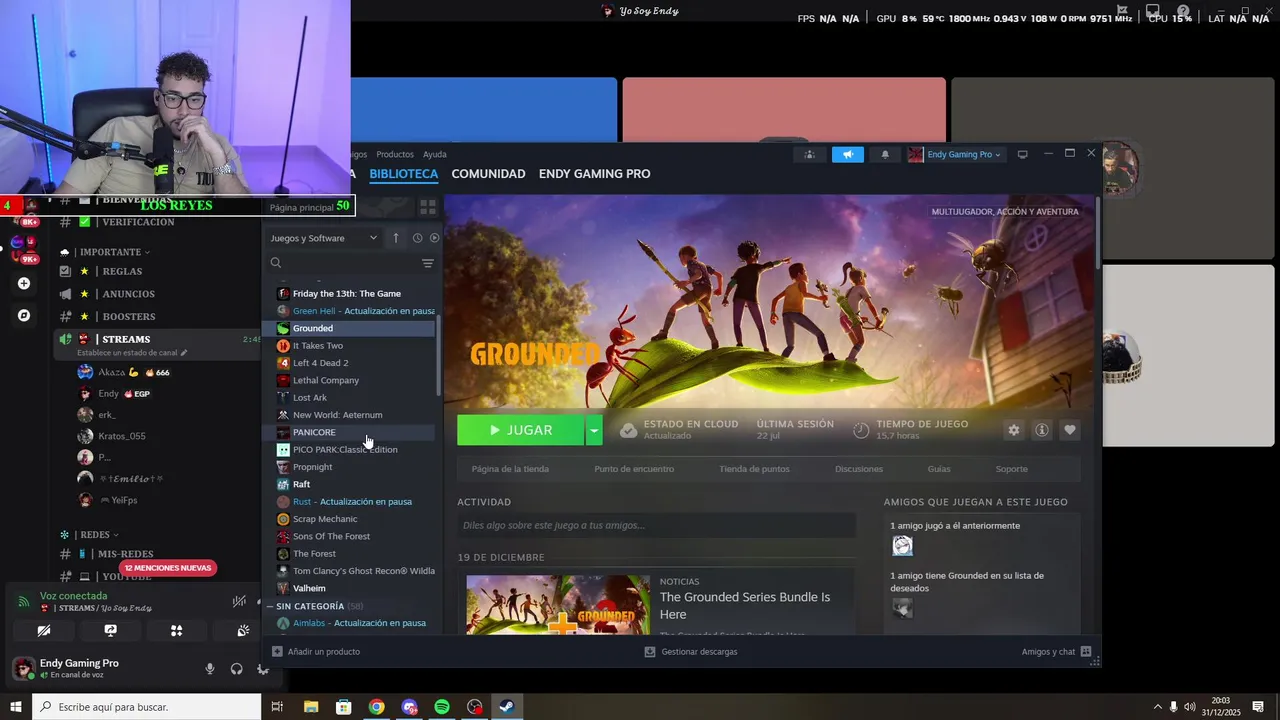Open Soporte for Grounded
The width and height of the screenshot is (1280, 720).
(1011, 469)
